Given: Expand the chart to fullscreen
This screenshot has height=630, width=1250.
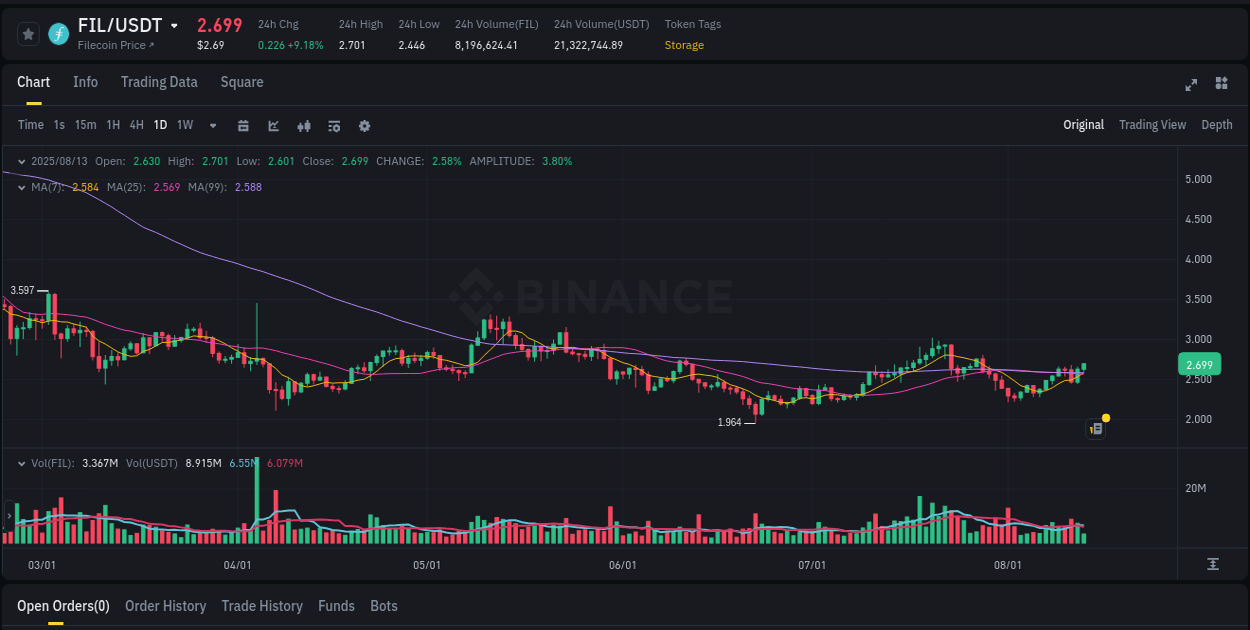Looking at the screenshot, I should pos(1191,85).
